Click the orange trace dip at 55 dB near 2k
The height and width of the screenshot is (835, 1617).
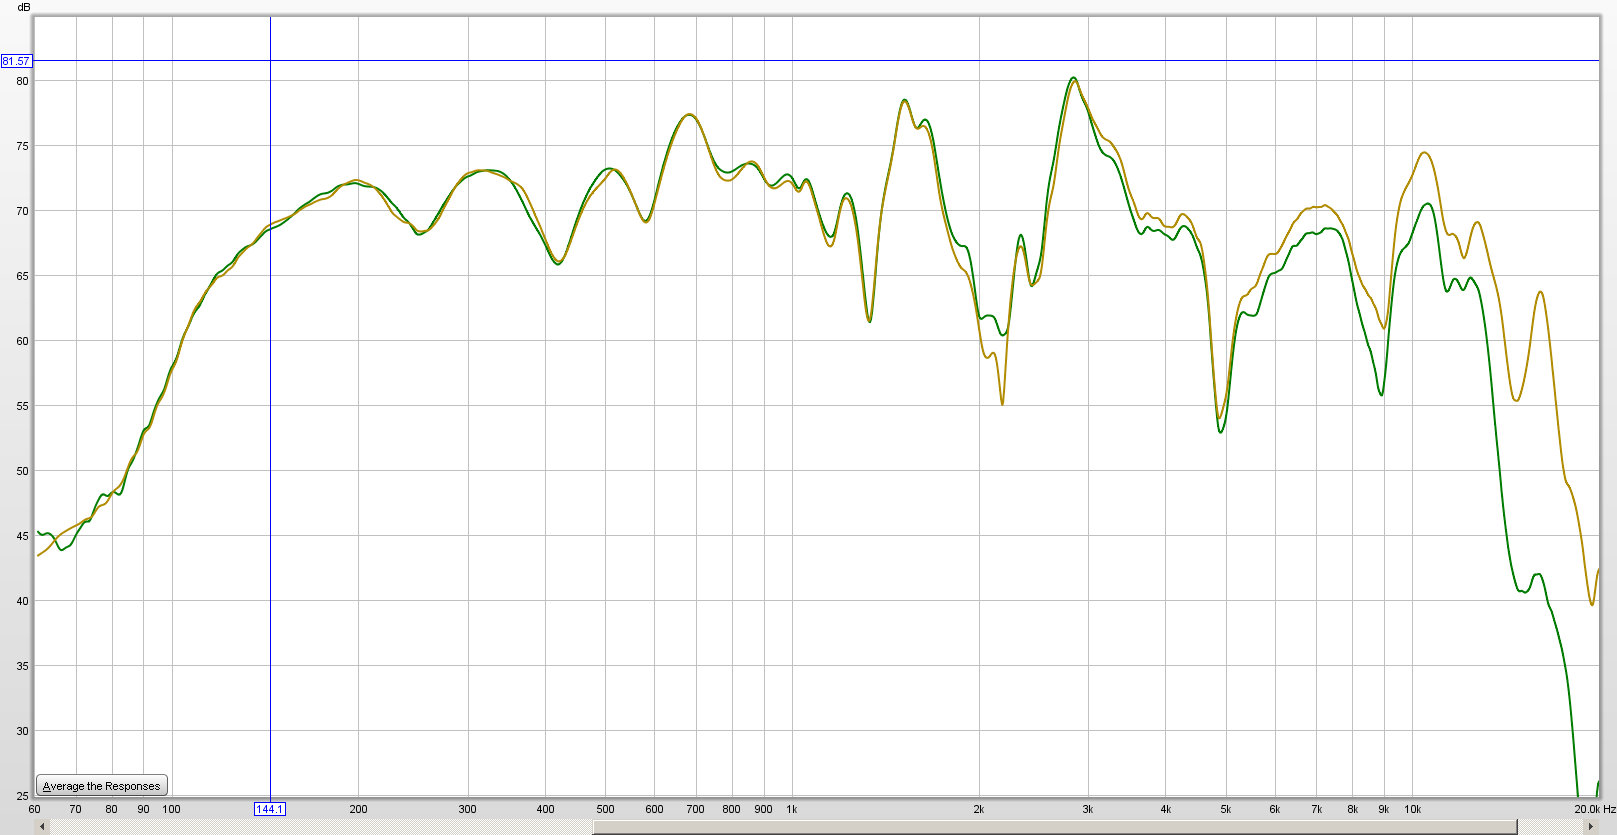coord(1002,404)
